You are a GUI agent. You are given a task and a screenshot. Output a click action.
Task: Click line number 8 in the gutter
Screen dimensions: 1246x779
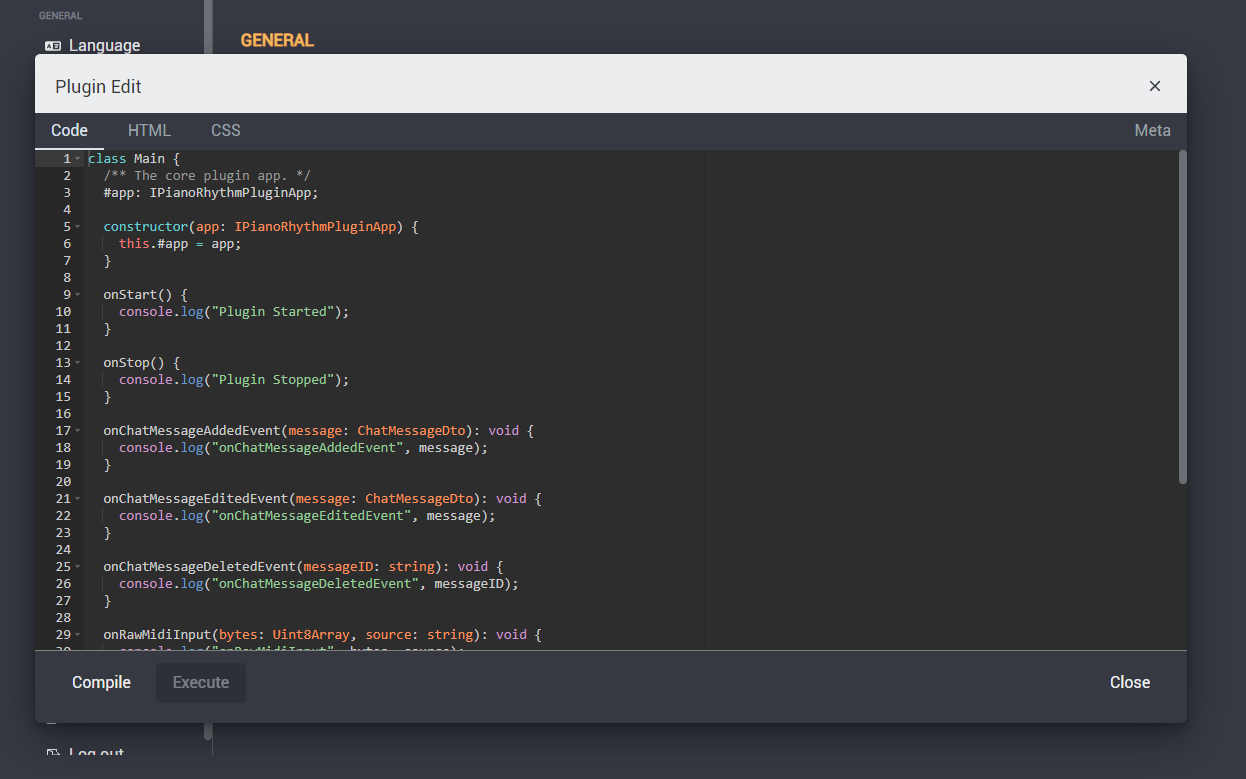point(67,278)
